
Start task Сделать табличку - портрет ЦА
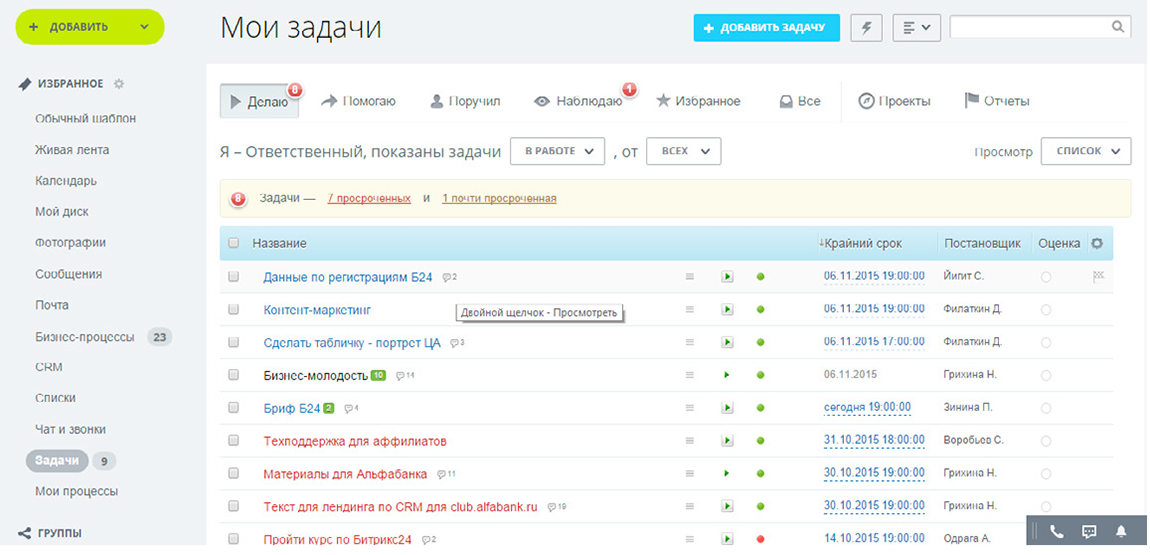(727, 342)
